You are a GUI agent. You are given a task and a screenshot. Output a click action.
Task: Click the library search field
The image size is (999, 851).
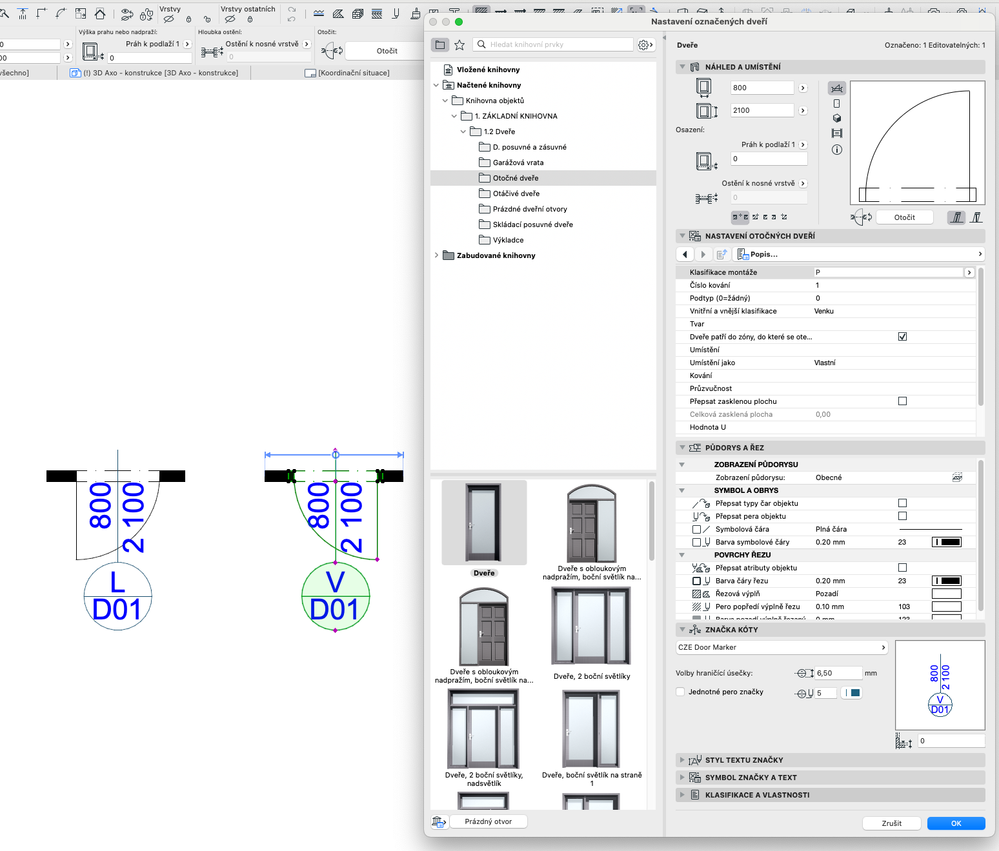(x=553, y=45)
